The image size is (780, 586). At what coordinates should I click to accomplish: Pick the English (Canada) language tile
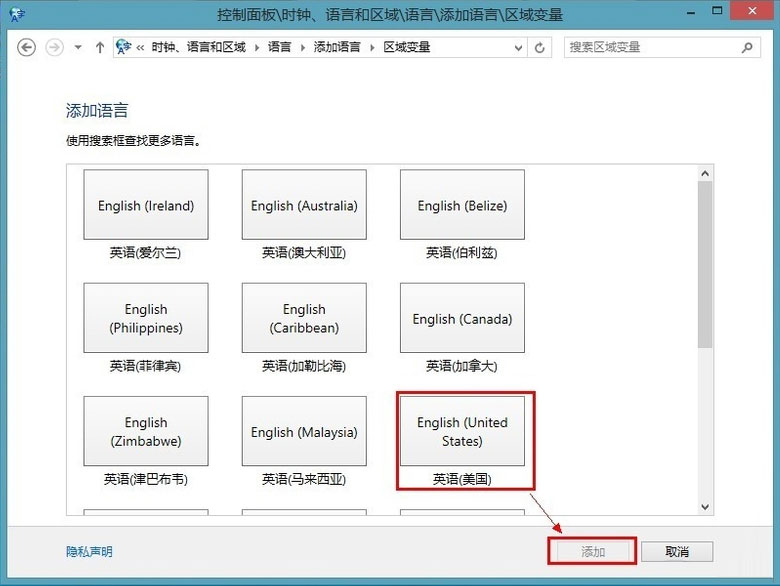point(462,319)
